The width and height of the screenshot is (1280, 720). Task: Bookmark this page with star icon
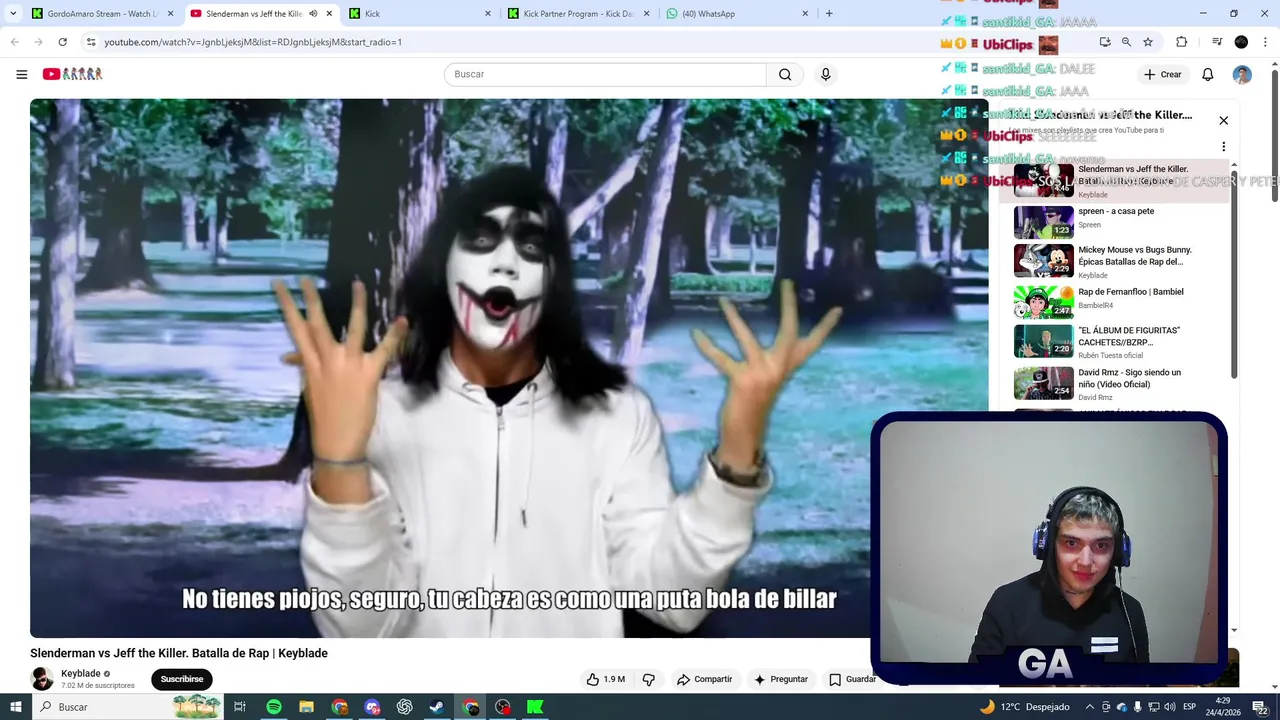(x=1148, y=42)
